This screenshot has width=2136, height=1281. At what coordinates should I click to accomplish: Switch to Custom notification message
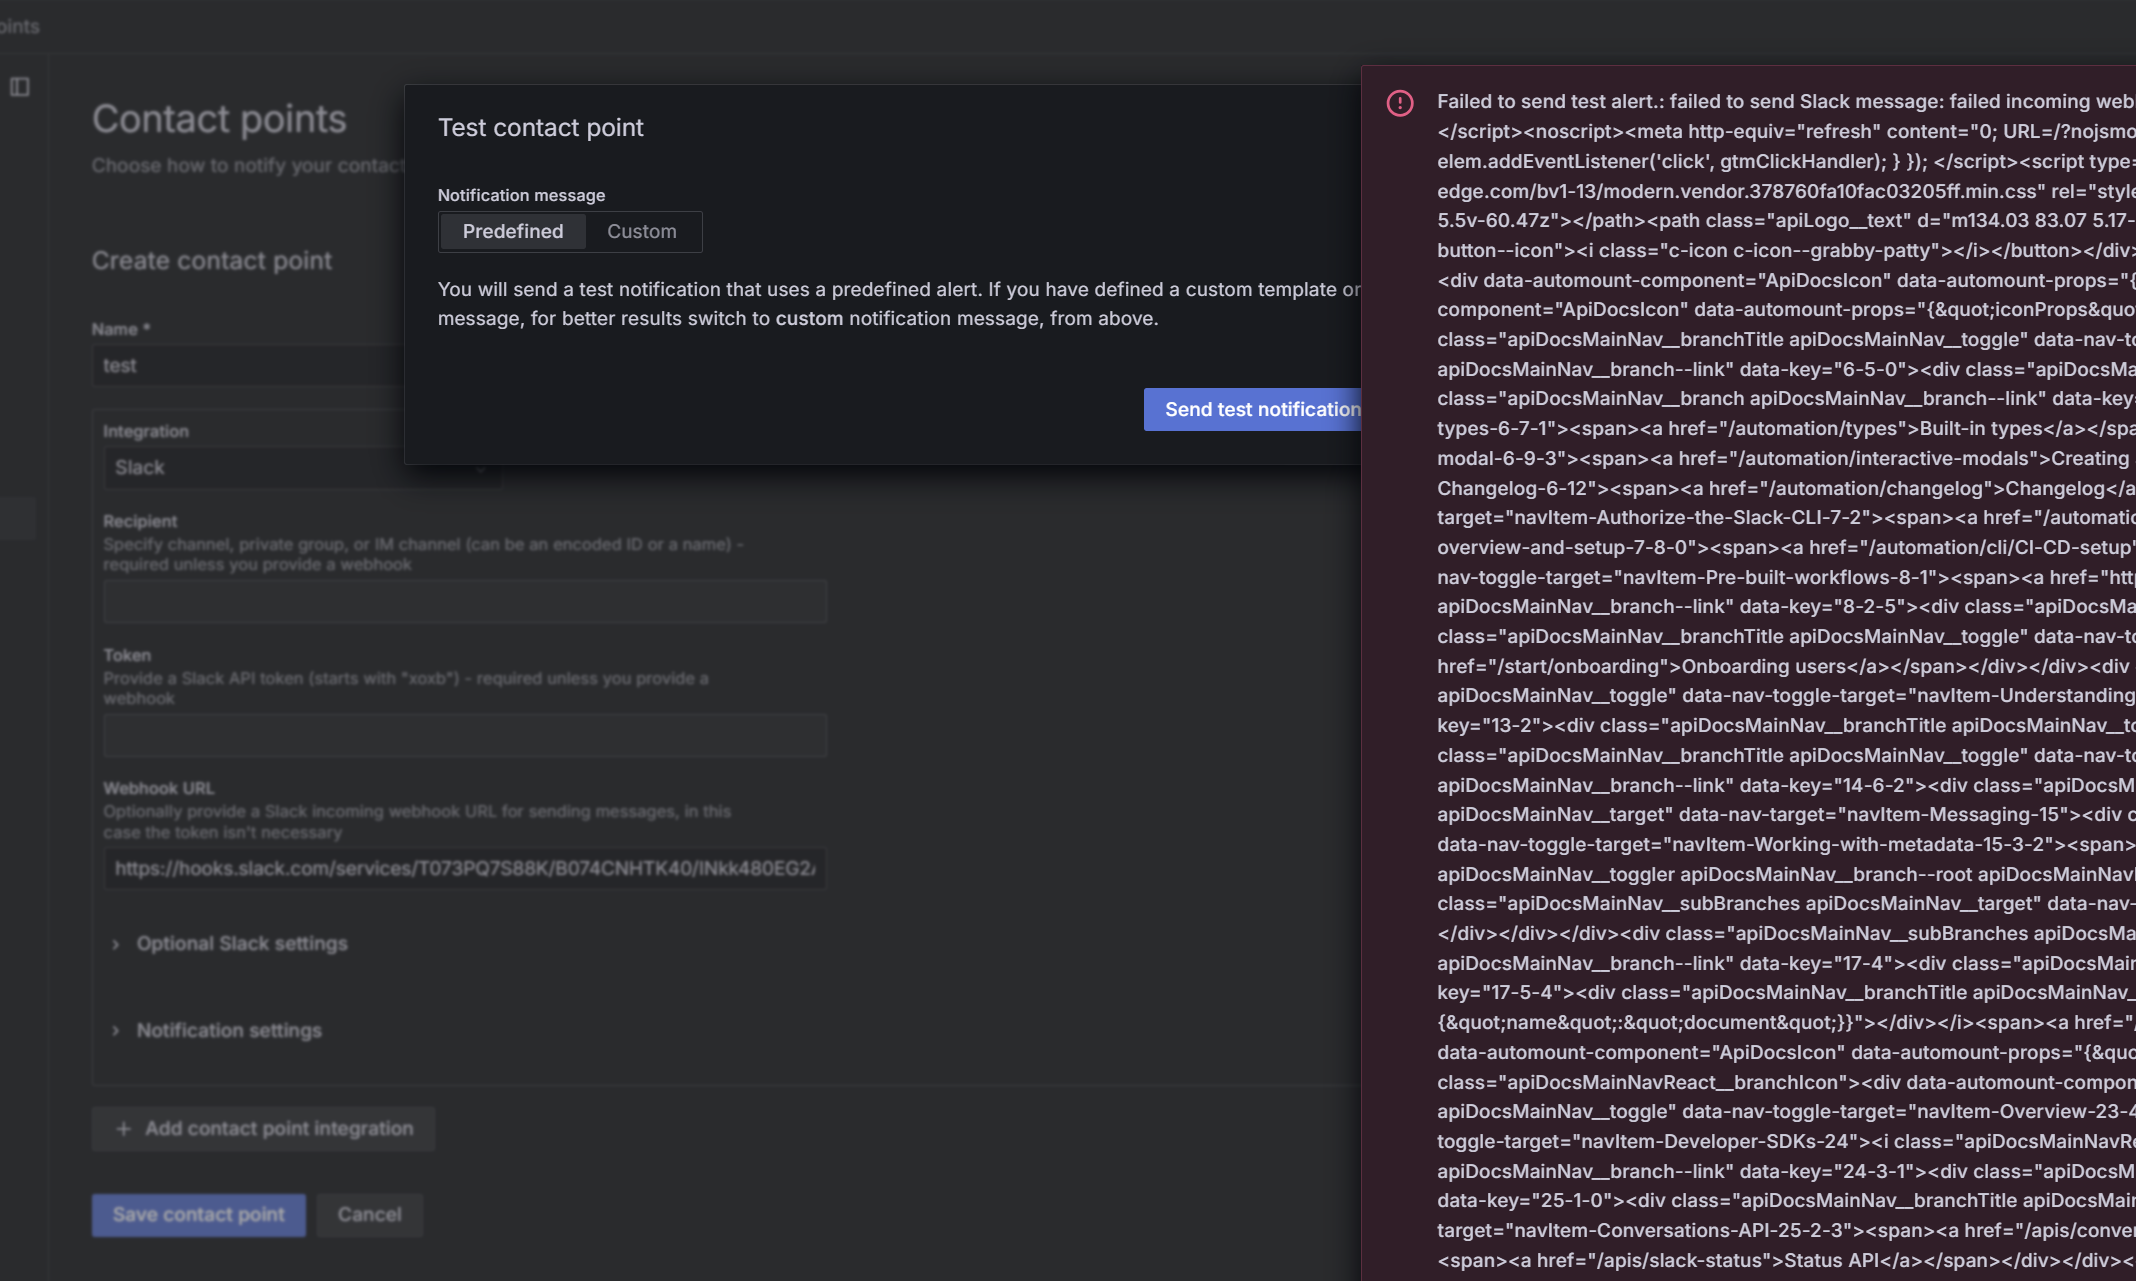pyautogui.click(x=641, y=231)
